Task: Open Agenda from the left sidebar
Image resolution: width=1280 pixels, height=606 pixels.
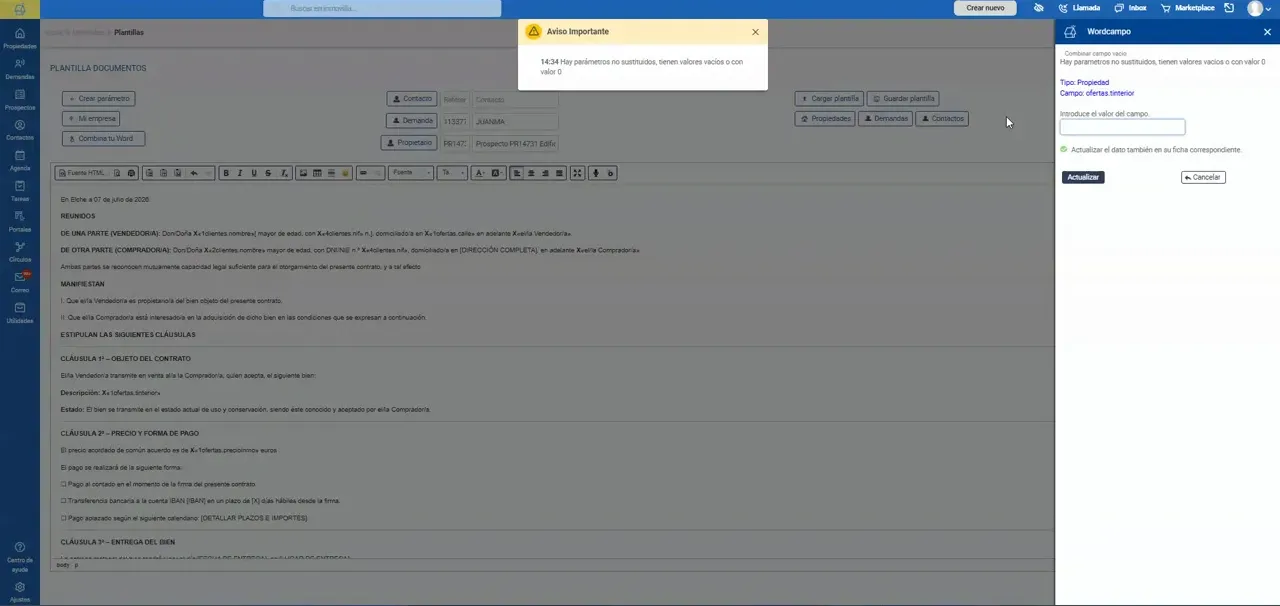Action: pyautogui.click(x=20, y=160)
